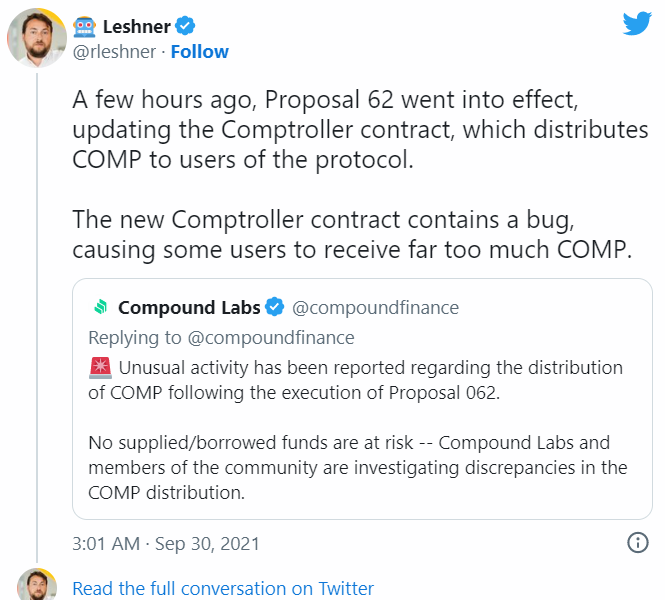Click the Leshner display name
The width and height of the screenshot is (665, 600).
[x=122, y=26]
